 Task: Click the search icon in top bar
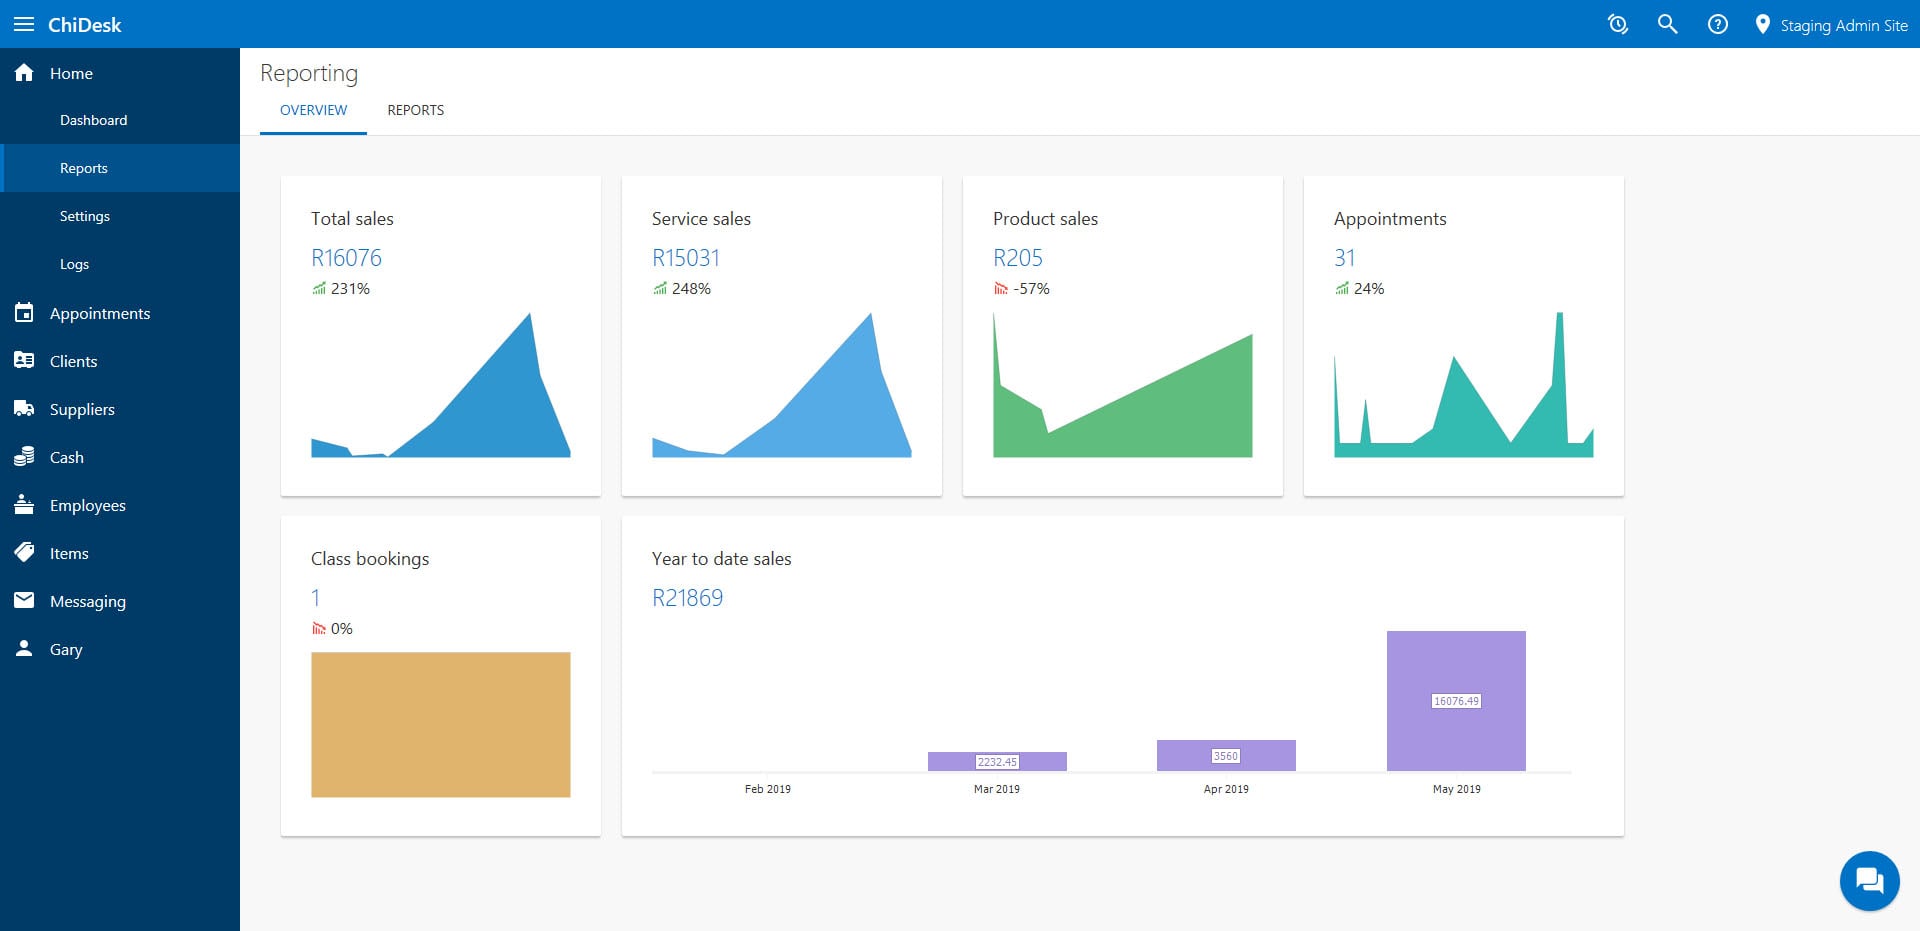(x=1667, y=23)
